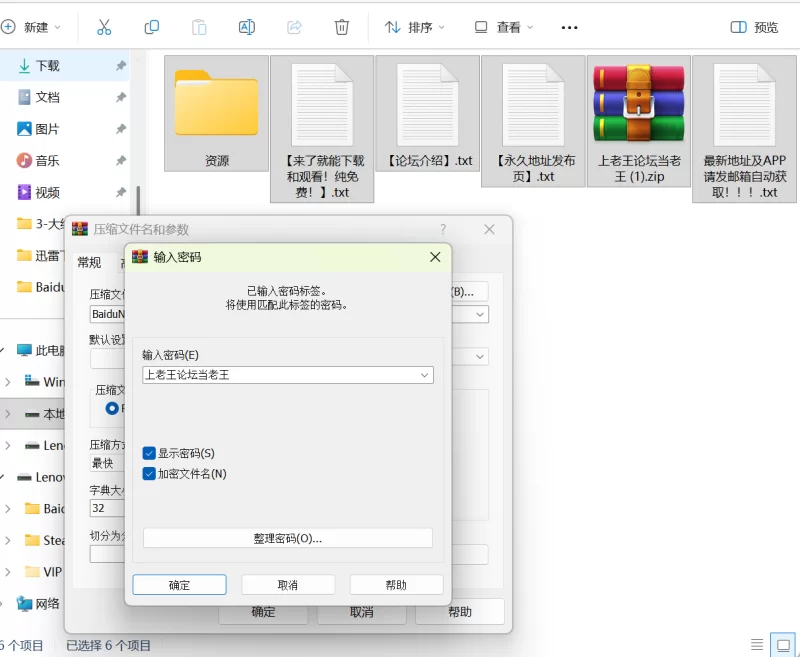Expand the VIP folder tree node
The height and width of the screenshot is (657, 800).
(x=8, y=572)
